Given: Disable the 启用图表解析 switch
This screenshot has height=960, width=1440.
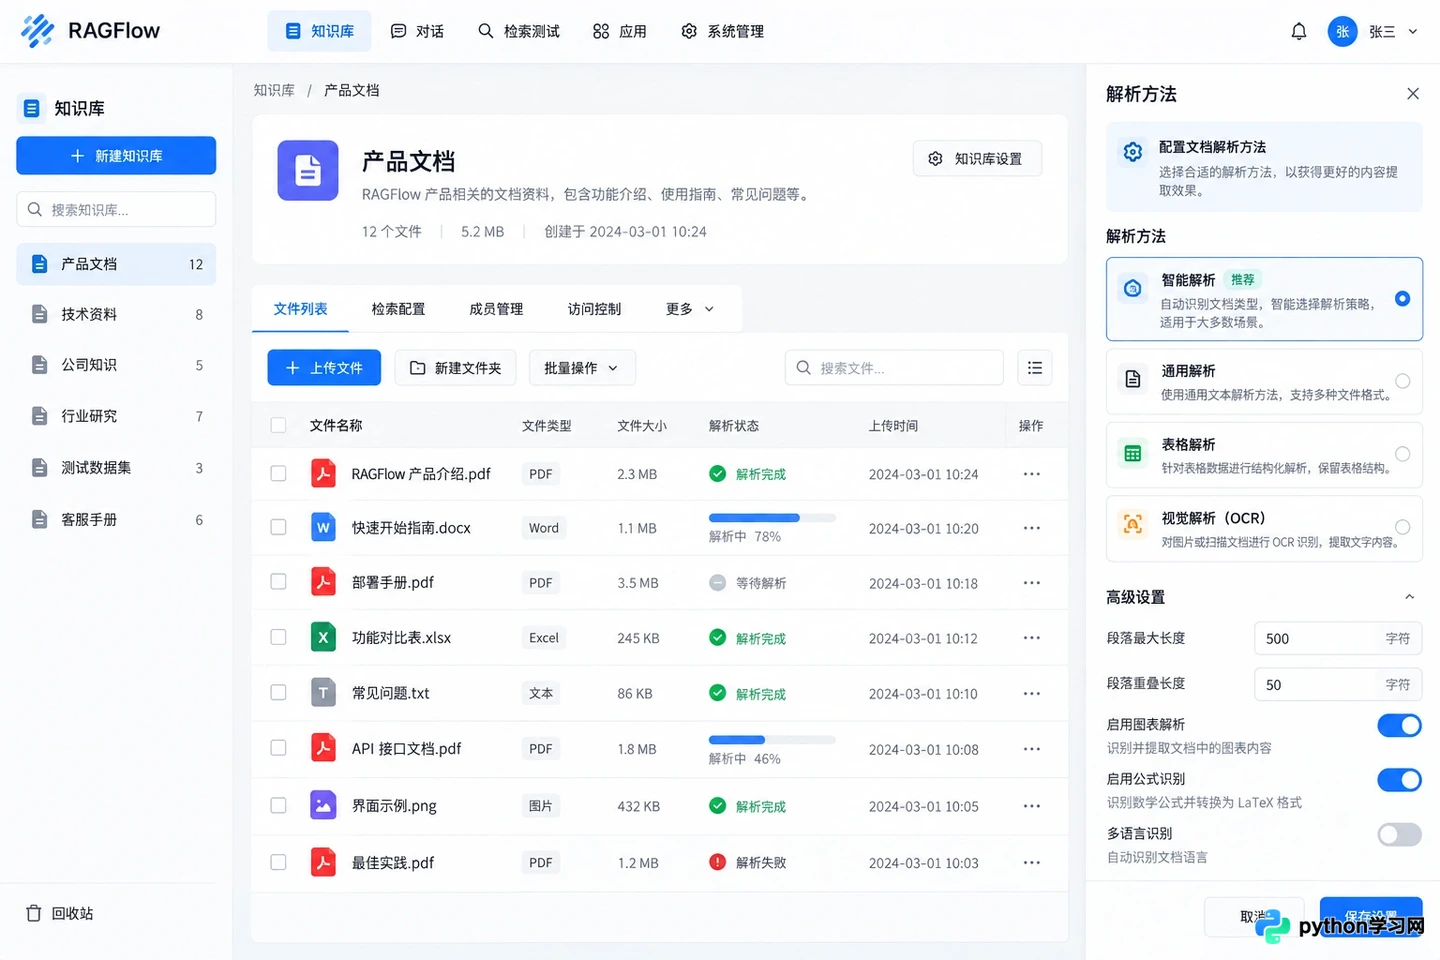Looking at the screenshot, I should tap(1399, 725).
